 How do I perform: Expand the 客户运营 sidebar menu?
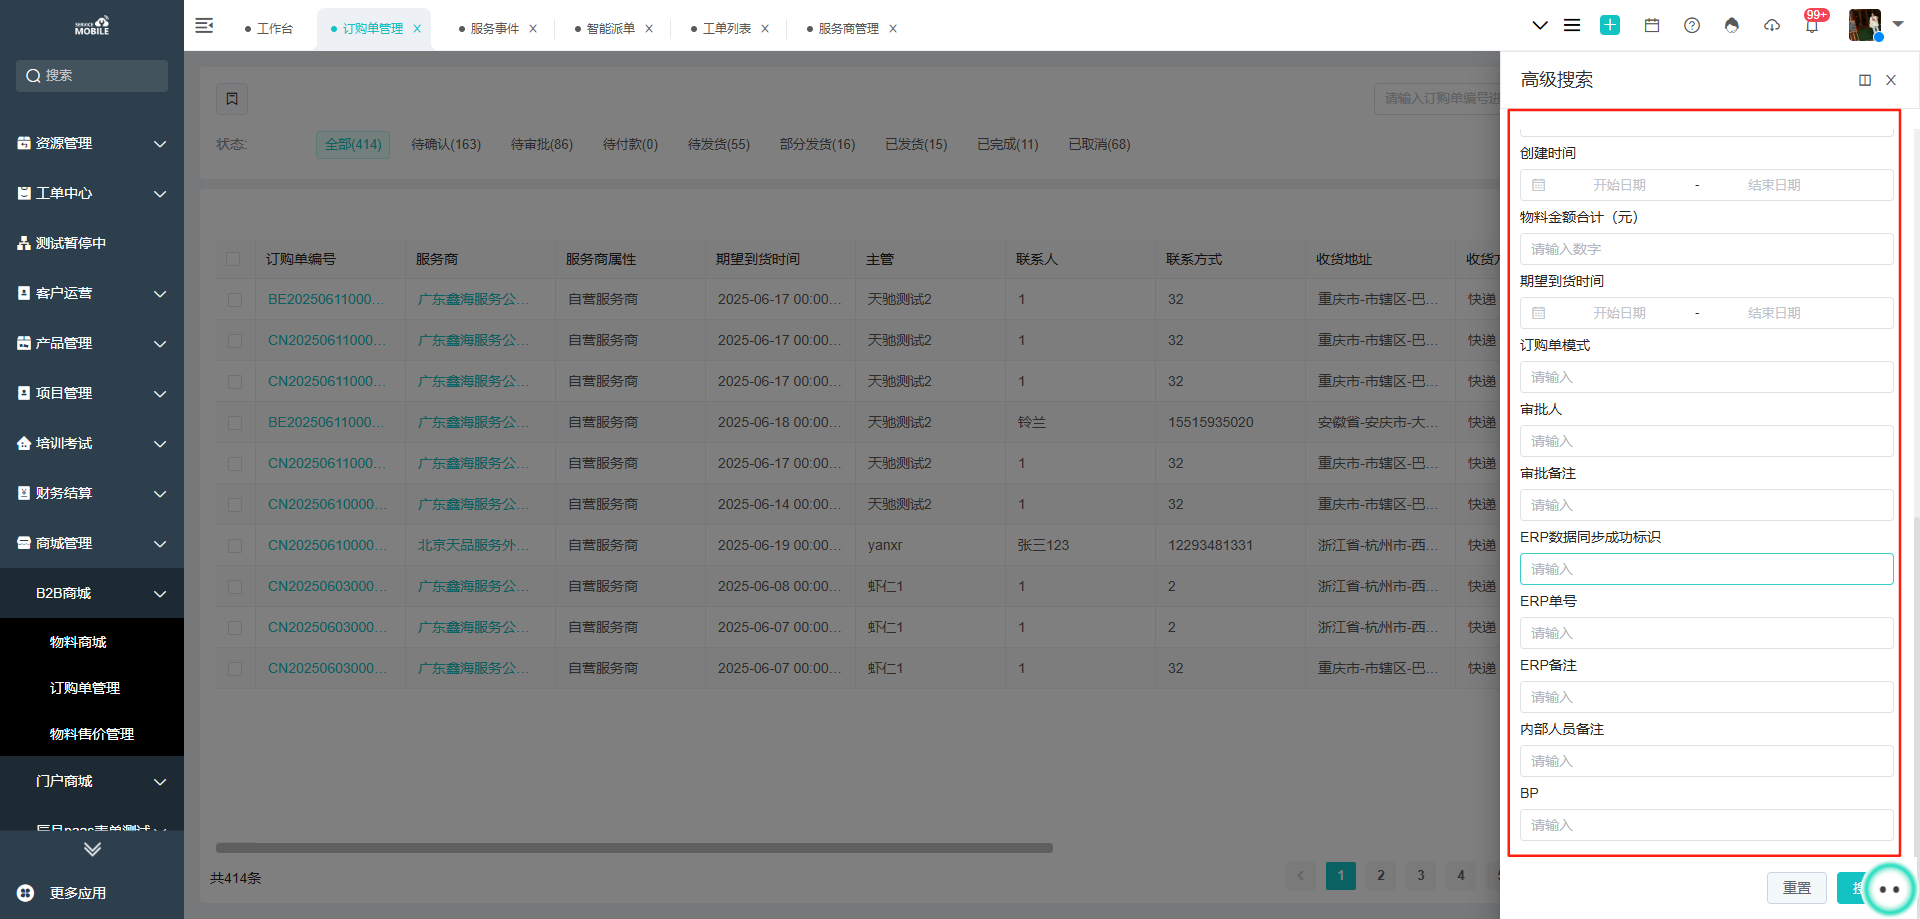pos(92,293)
